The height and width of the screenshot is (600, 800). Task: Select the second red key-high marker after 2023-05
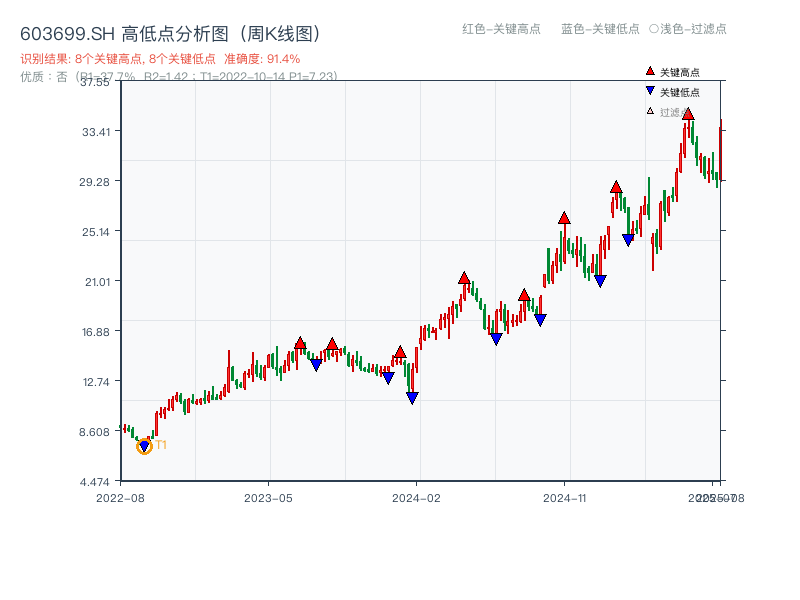332,344
